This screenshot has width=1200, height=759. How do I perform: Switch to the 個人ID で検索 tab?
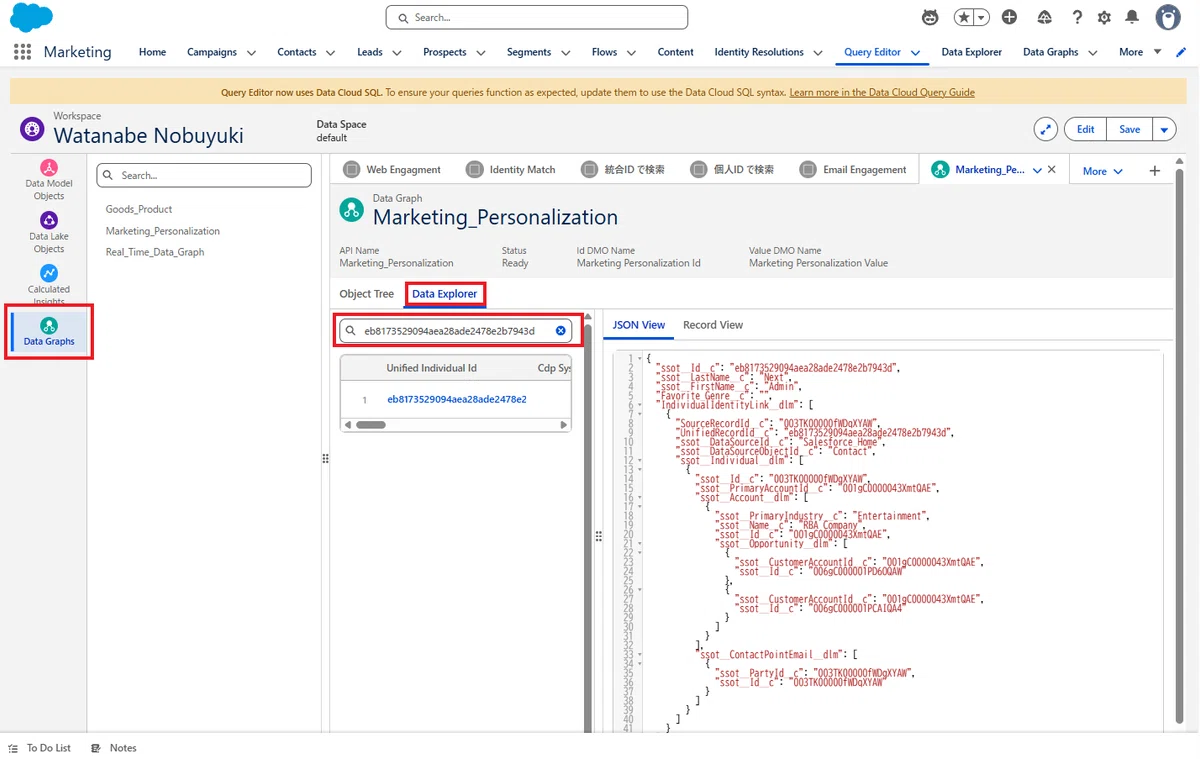tap(732, 170)
